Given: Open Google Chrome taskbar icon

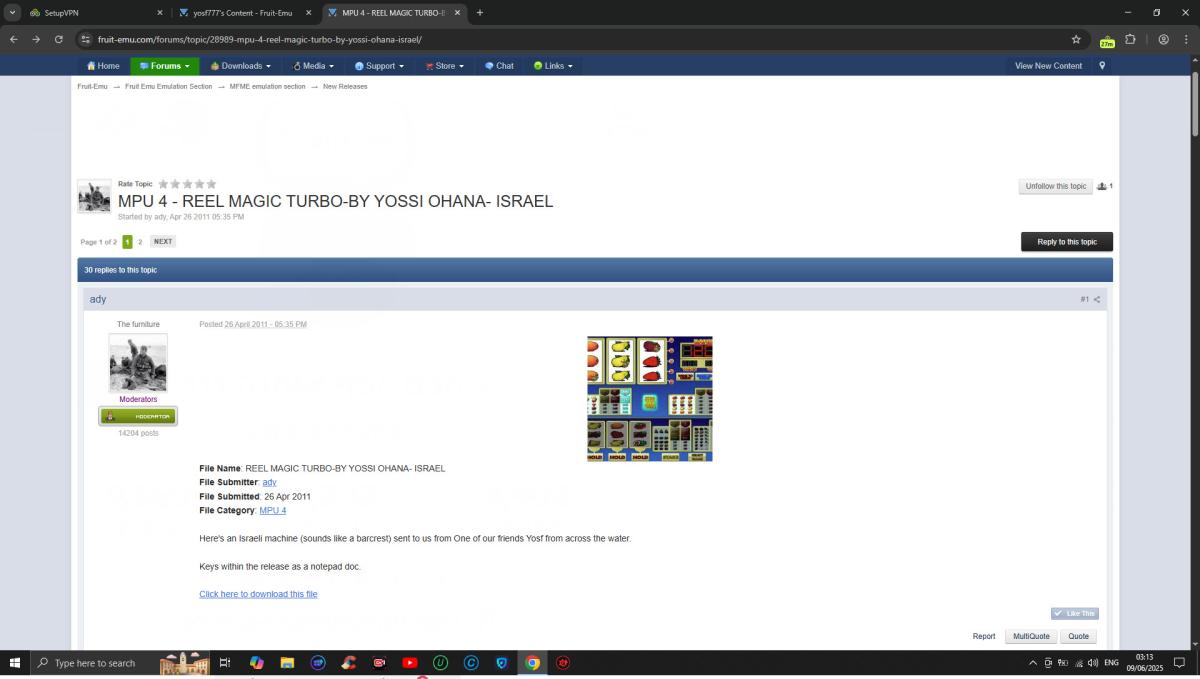Looking at the screenshot, I should 532,662.
